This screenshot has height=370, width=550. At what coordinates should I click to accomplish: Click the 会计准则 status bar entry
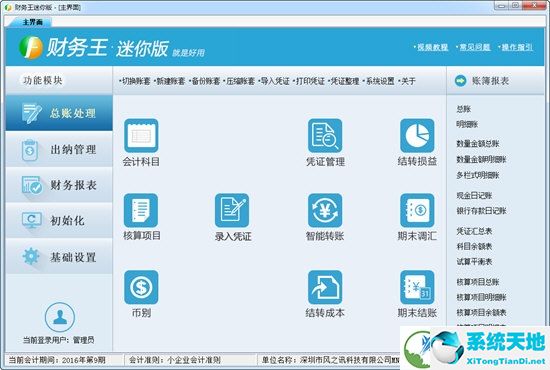(x=175, y=360)
